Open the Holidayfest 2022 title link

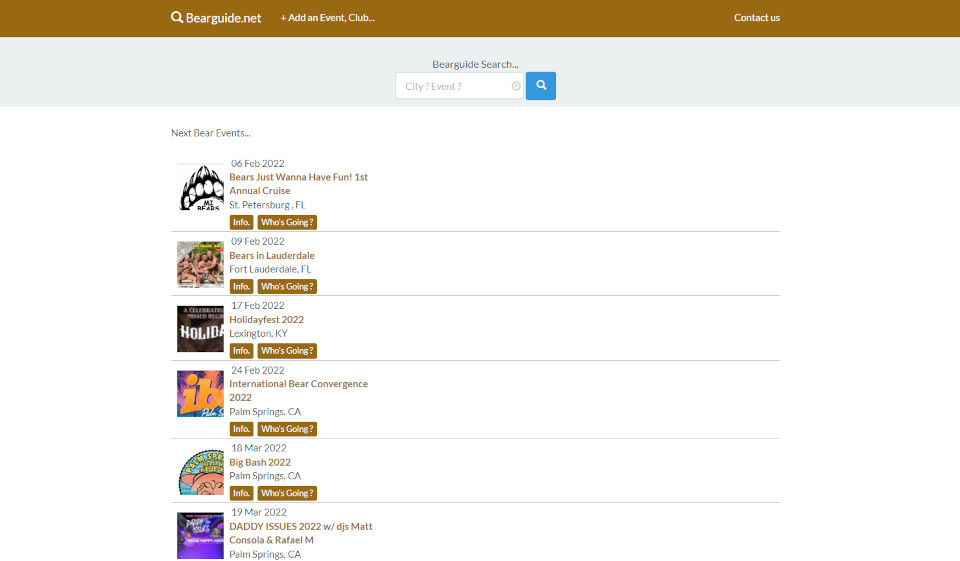pos(266,320)
